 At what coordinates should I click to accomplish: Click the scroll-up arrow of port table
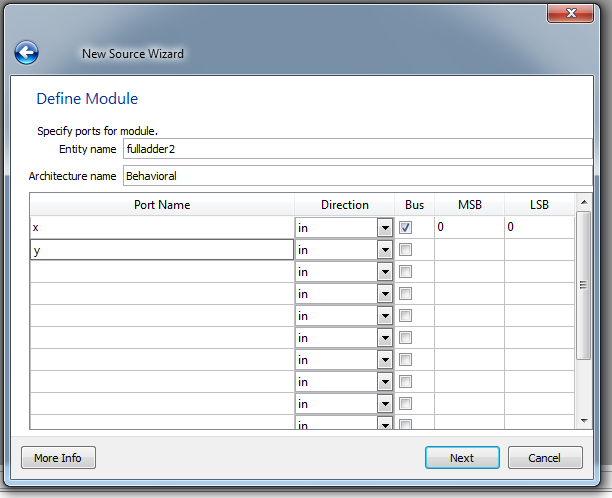pos(584,204)
